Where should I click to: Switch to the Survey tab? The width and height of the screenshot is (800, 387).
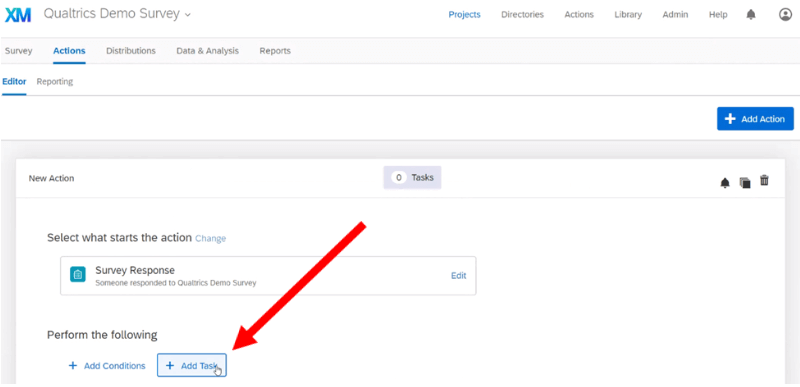point(18,51)
